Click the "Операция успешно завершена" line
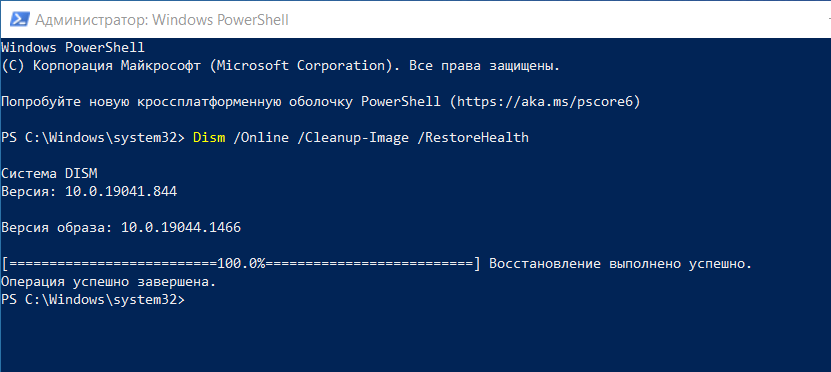The height and width of the screenshot is (372, 831). (x=109, y=282)
